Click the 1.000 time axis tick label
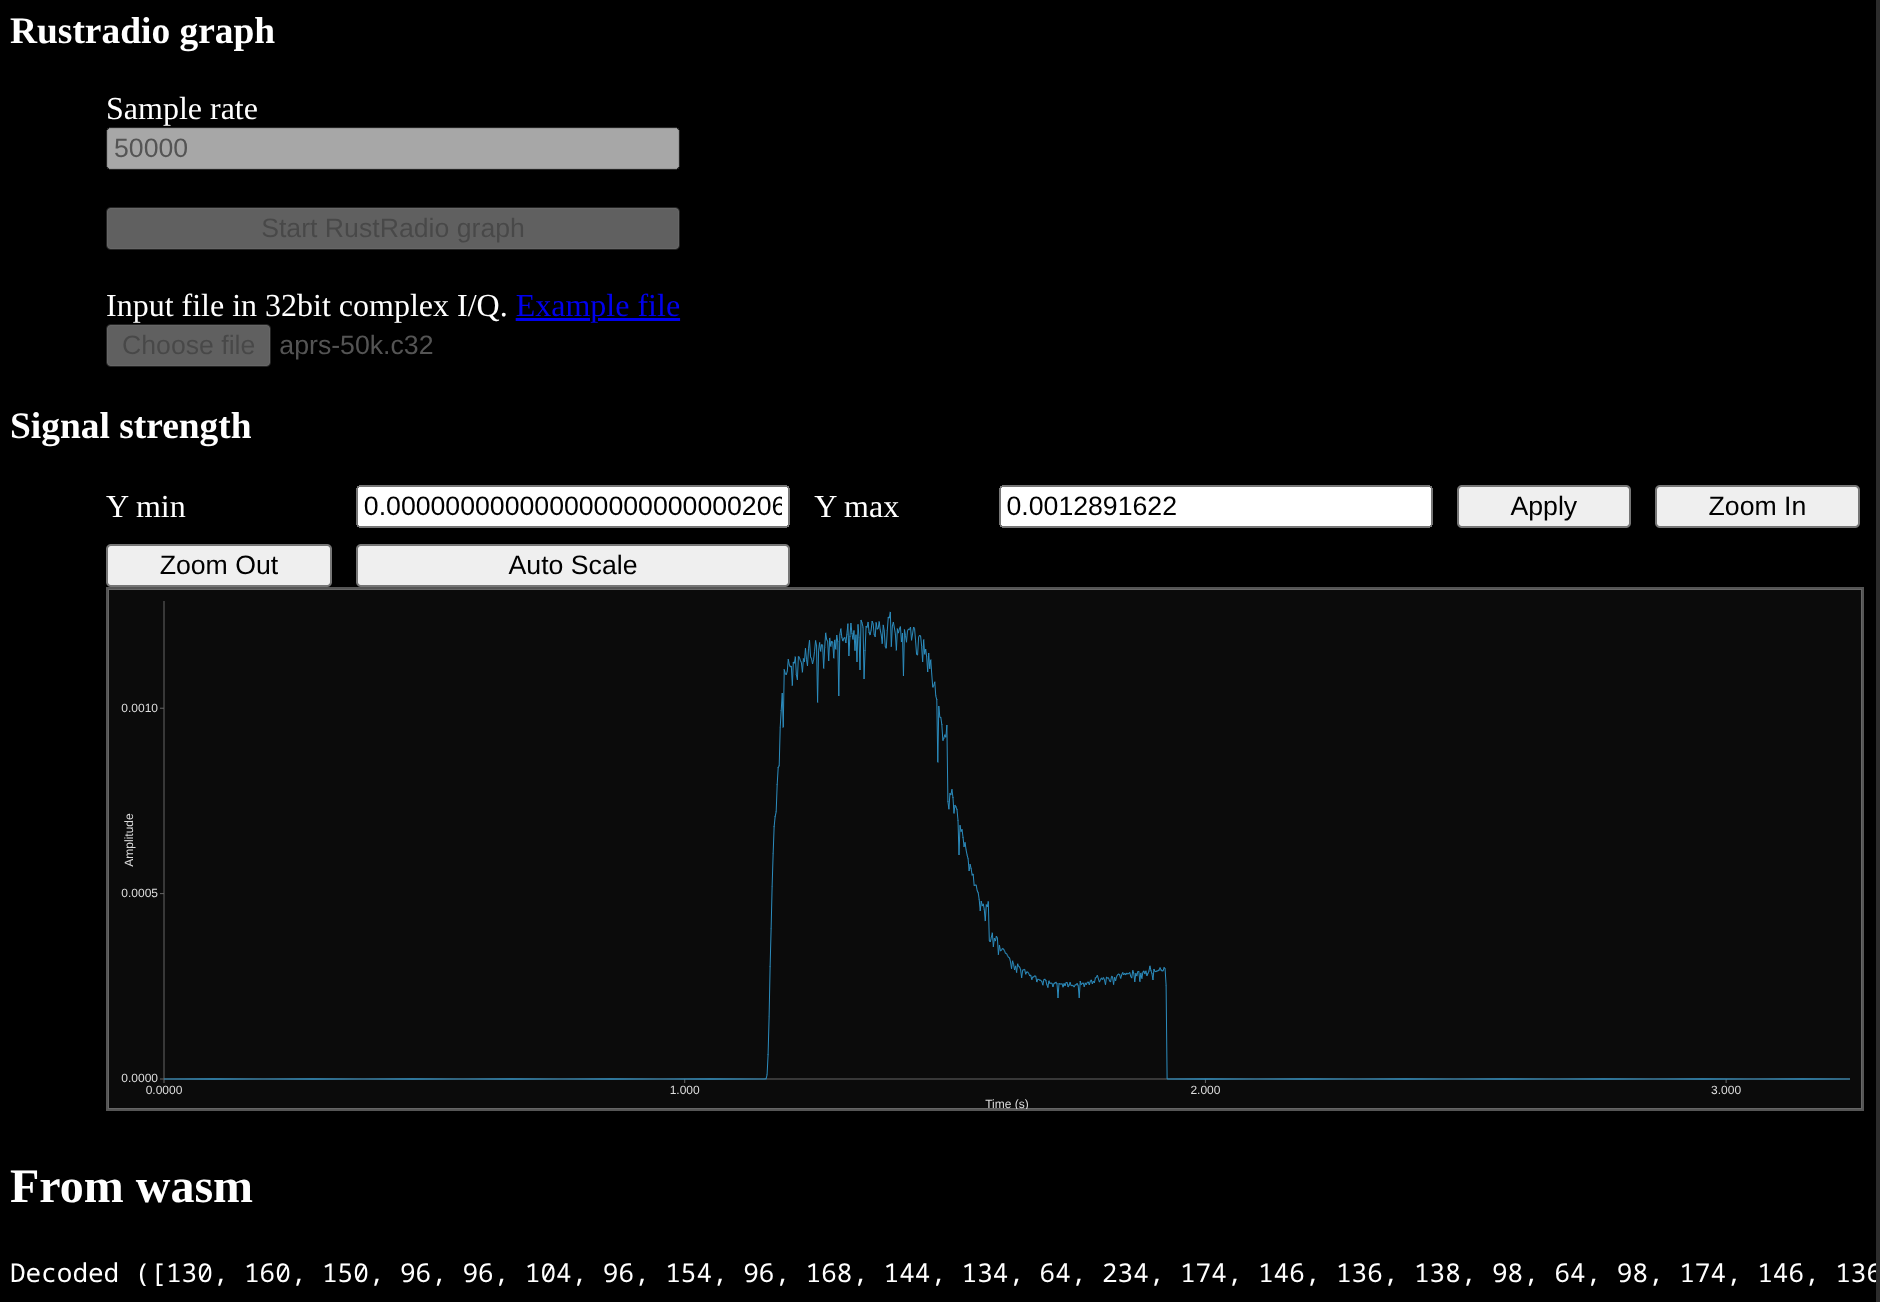The image size is (1880, 1302). coord(684,1090)
